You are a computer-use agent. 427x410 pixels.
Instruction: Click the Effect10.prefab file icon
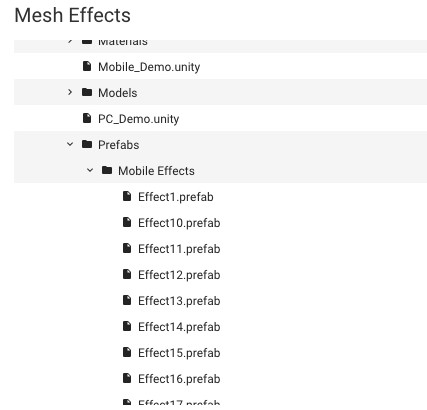tap(127, 222)
